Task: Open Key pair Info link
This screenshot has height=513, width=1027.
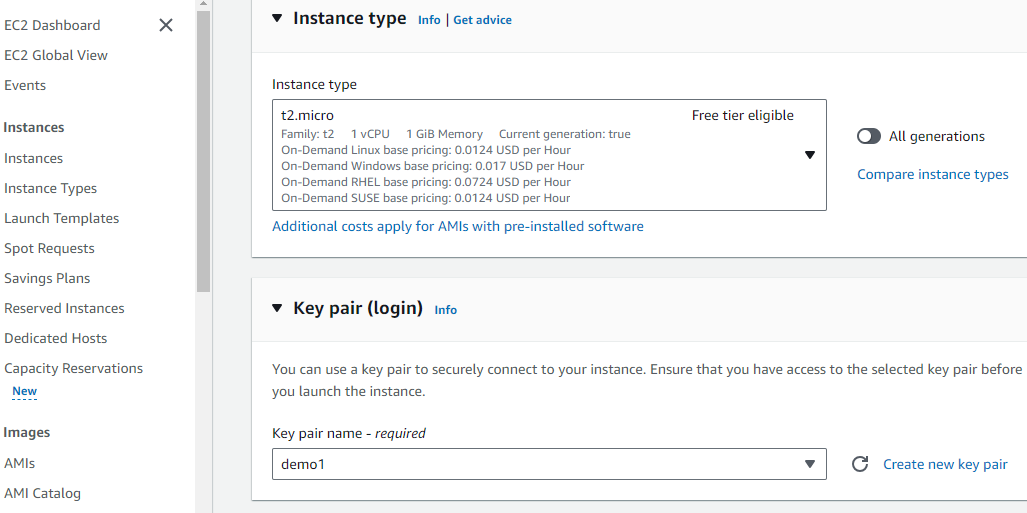Action: (445, 310)
